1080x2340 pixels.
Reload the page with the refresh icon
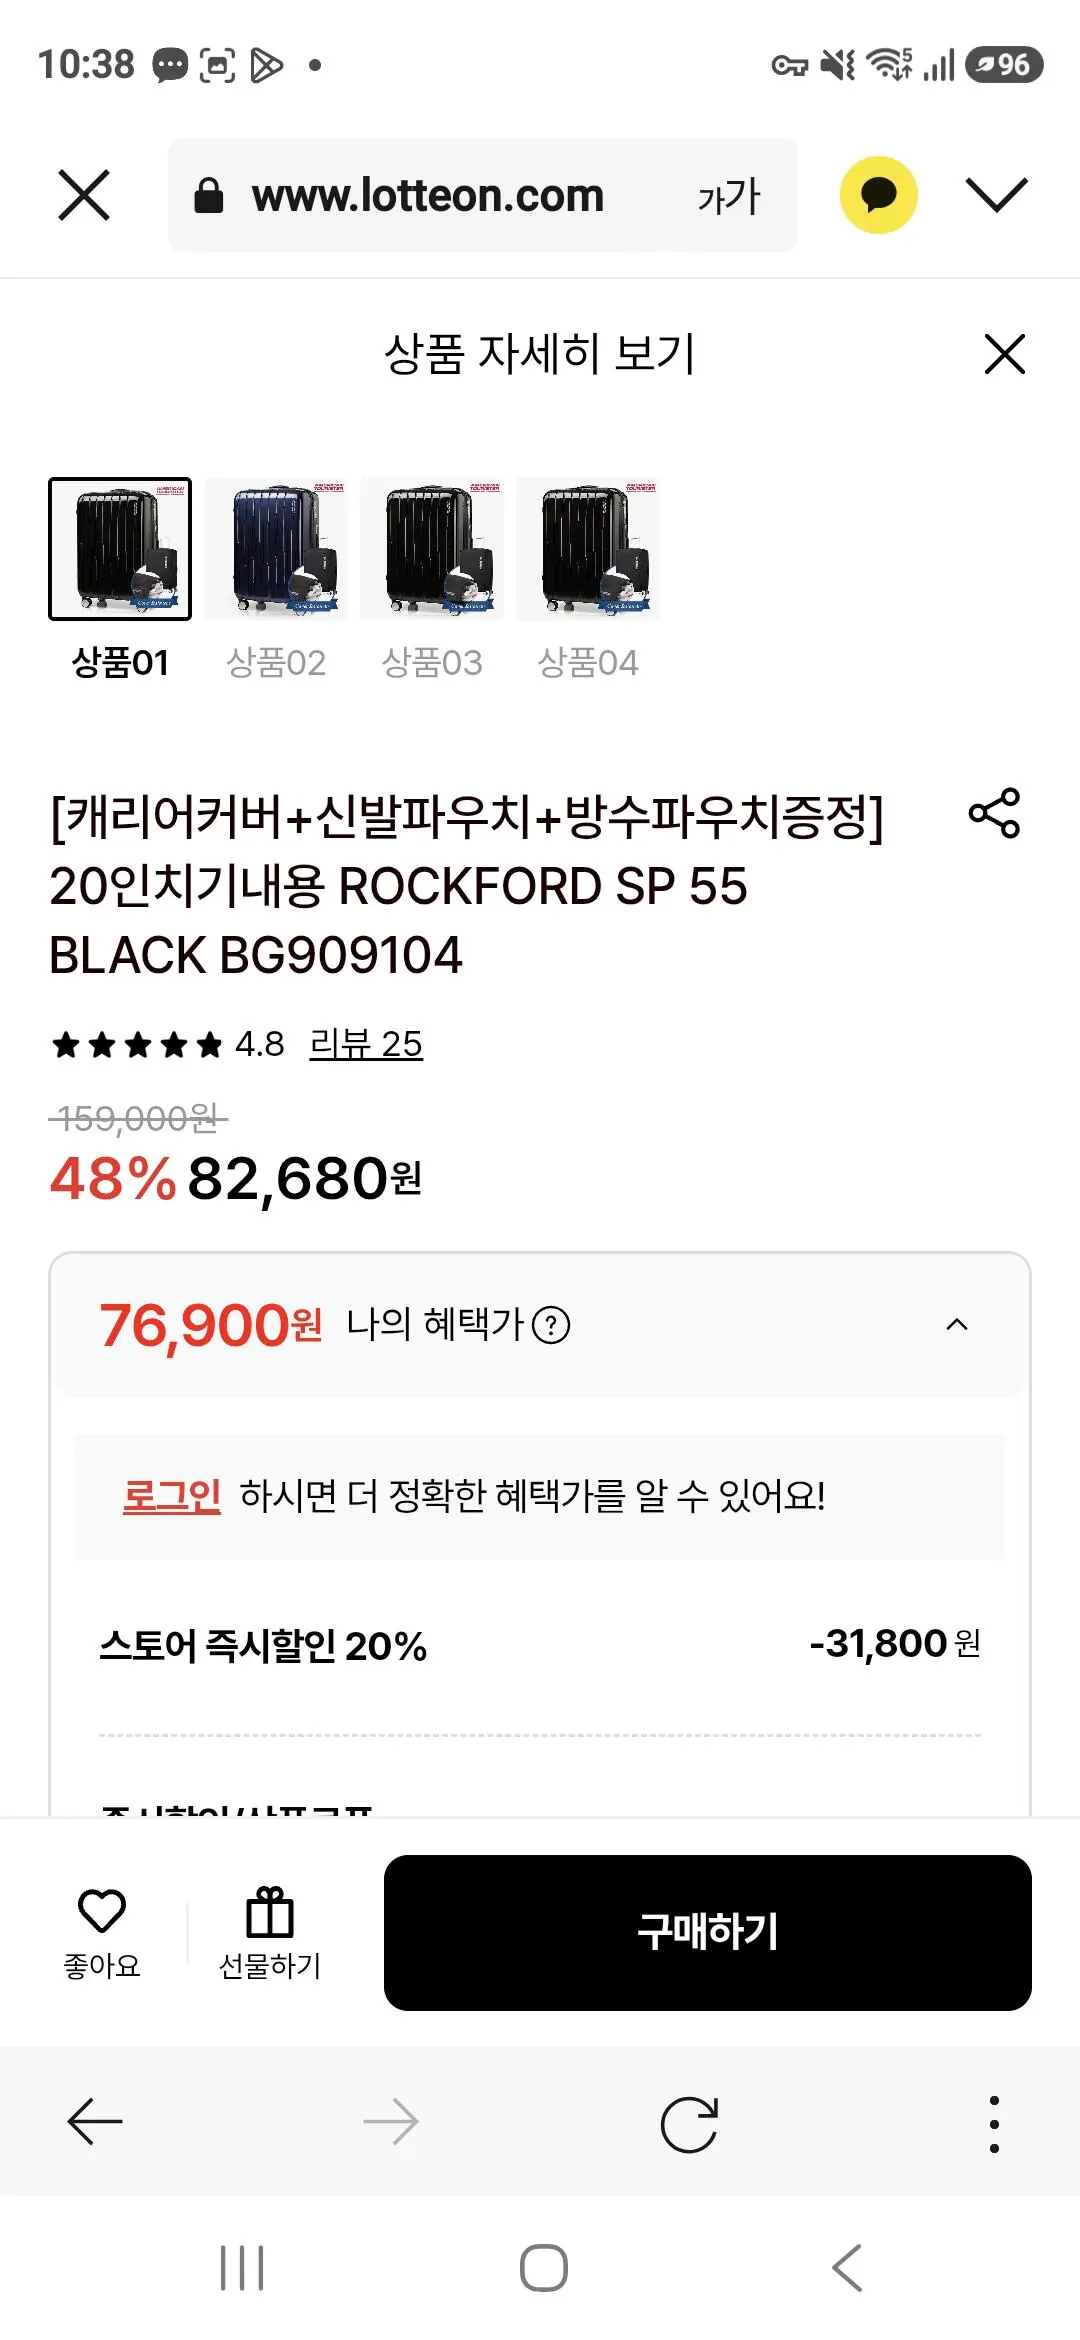[690, 2120]
